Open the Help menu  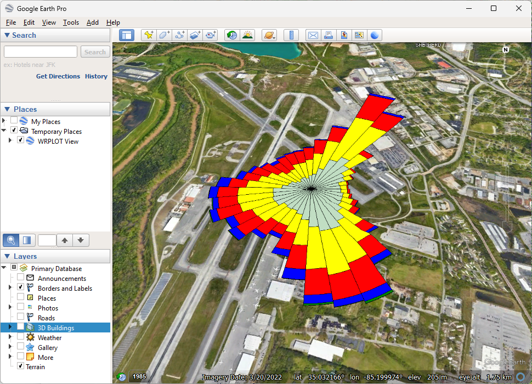click(x=113, y=22)
